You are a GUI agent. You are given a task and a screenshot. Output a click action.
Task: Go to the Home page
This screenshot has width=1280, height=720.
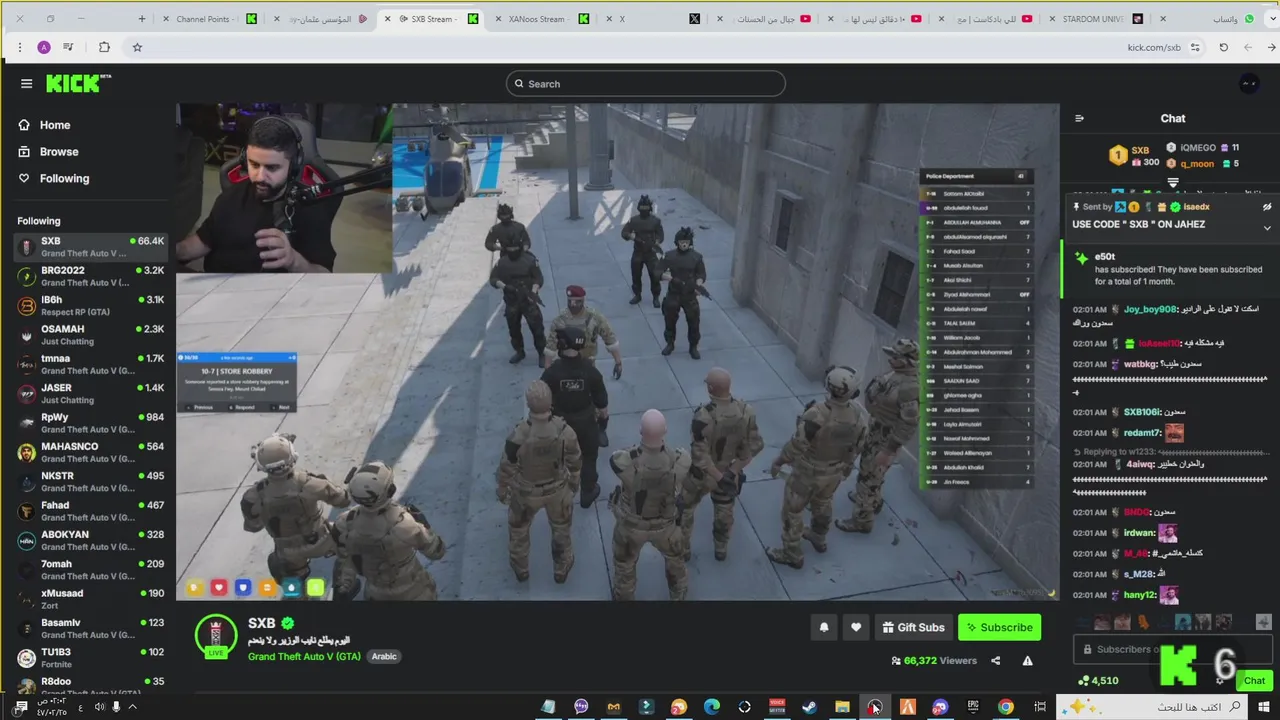(x=55, y=125)
